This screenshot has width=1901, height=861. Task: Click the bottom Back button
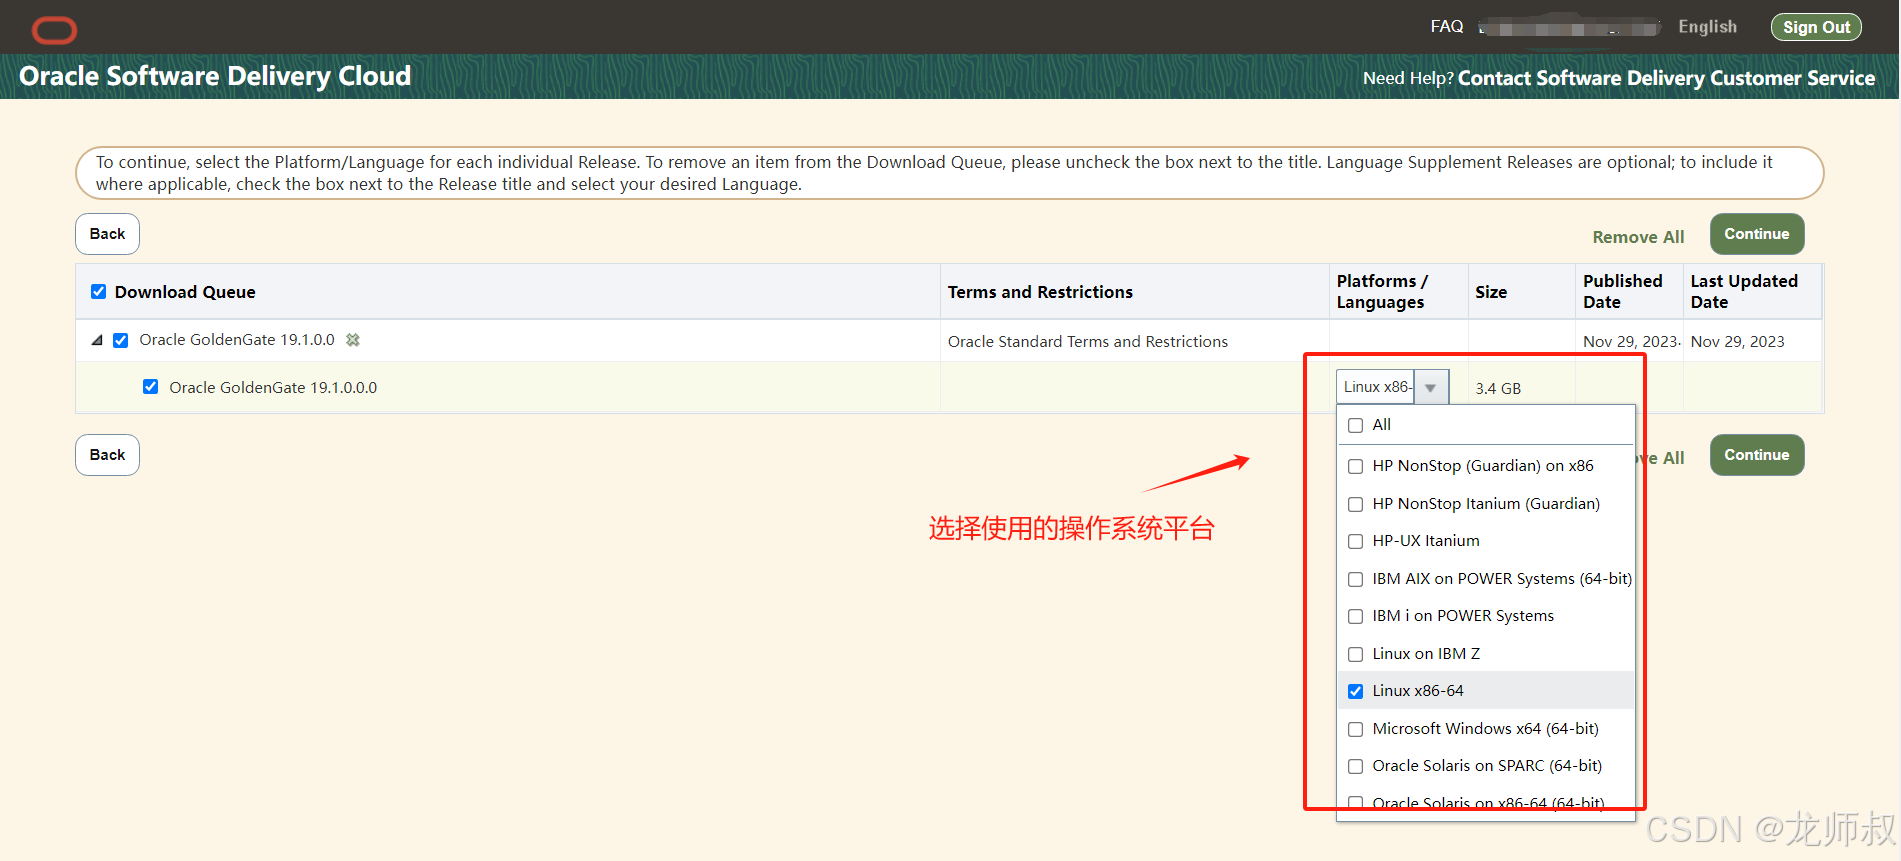pos(107,455)
